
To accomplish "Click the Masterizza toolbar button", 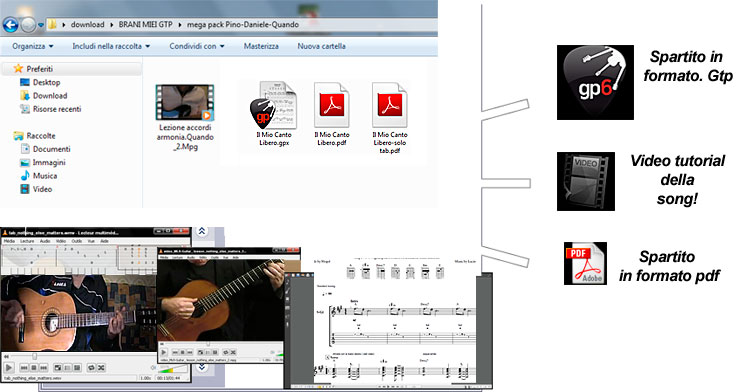I will (x=261, y=46).
